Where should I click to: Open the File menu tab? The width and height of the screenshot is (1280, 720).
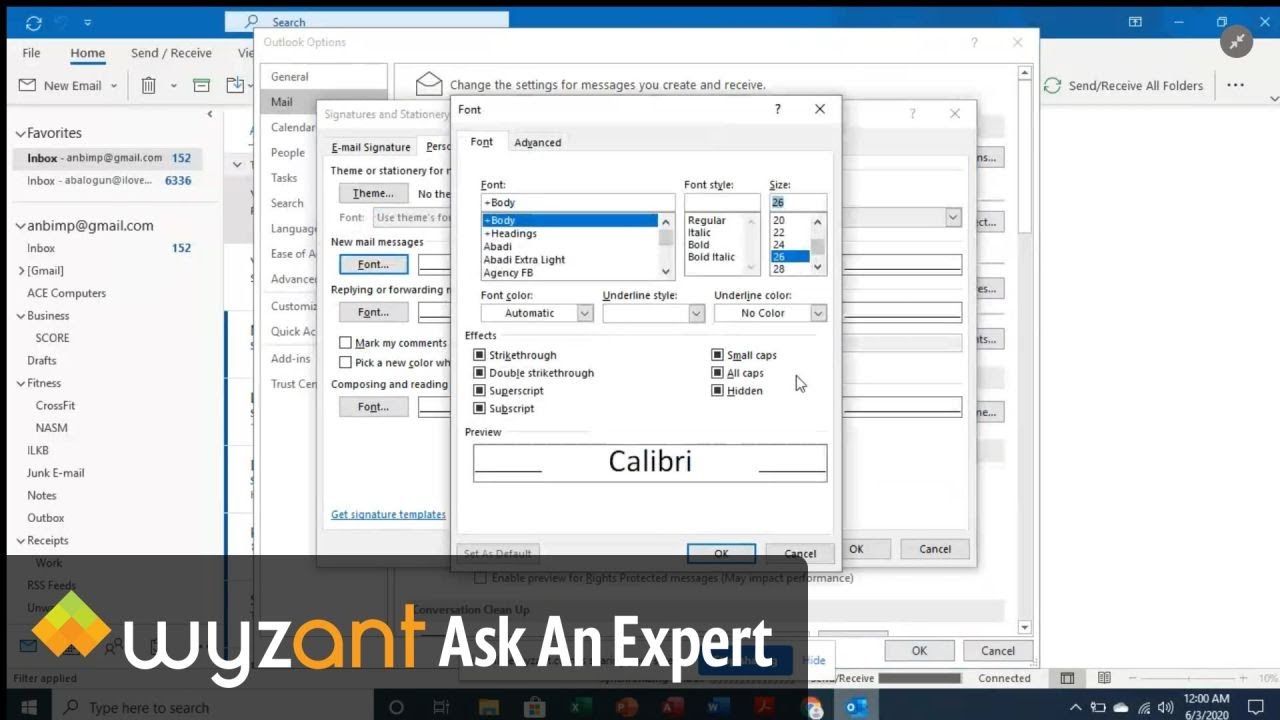coord(31,53)
